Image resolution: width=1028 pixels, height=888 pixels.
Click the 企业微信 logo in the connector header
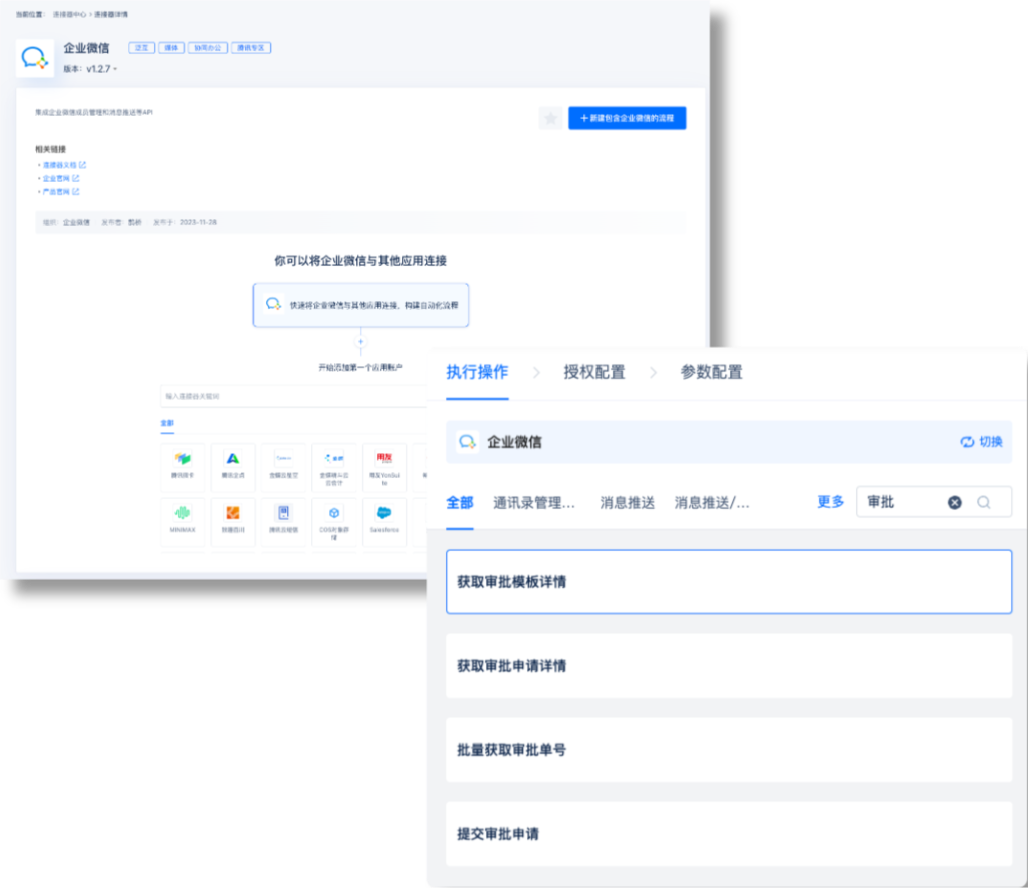tap(35, 58)
